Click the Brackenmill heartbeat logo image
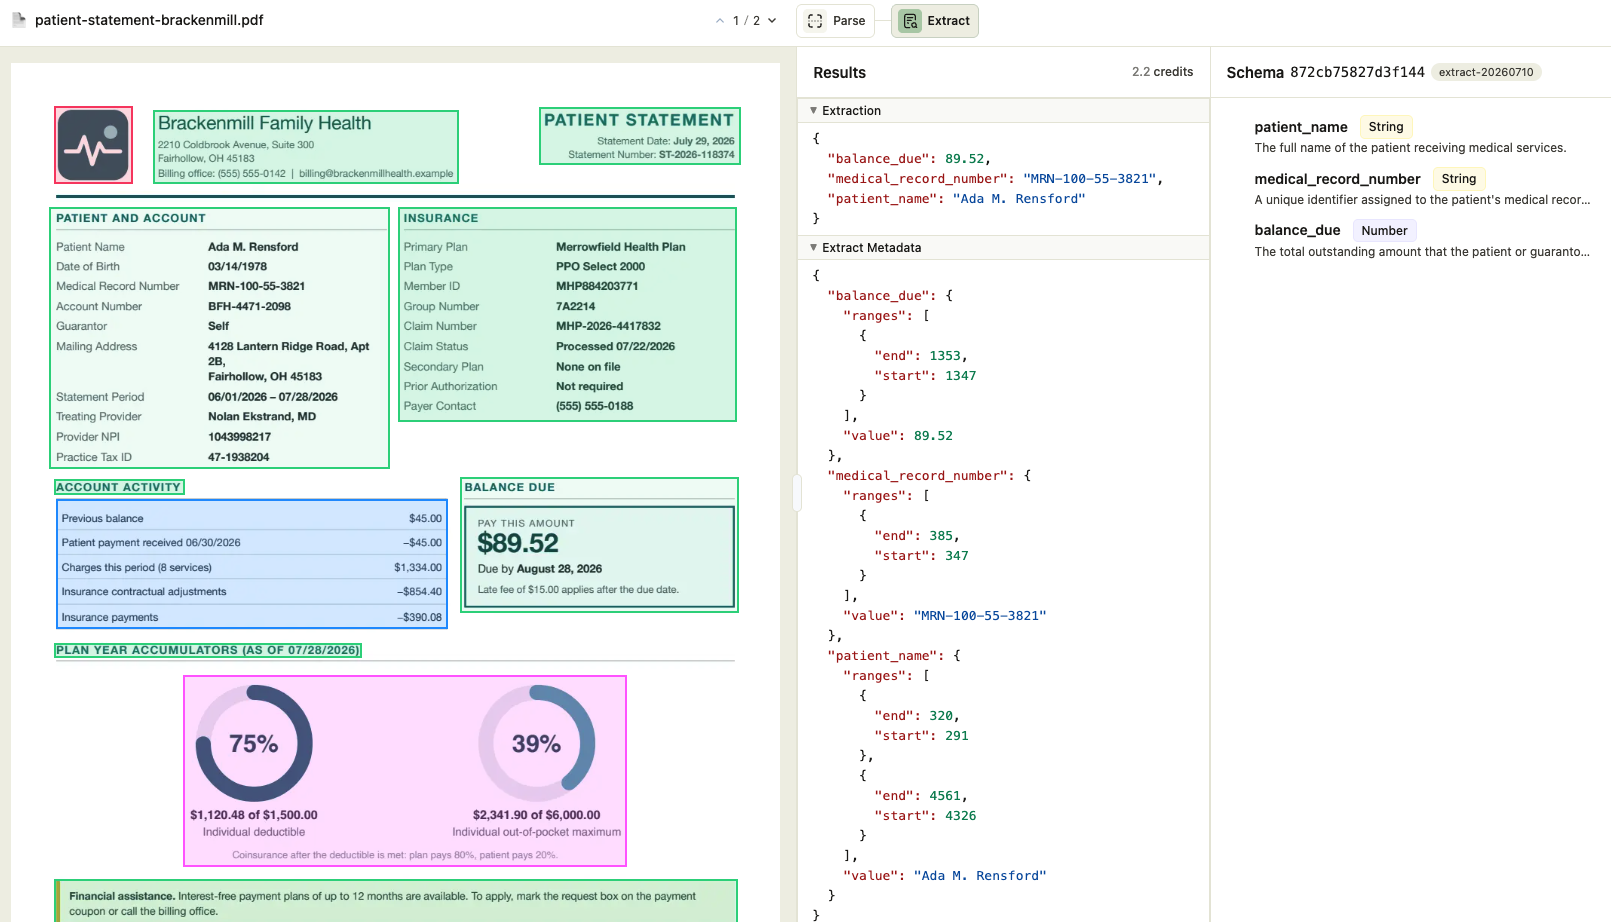 [94, 145]
